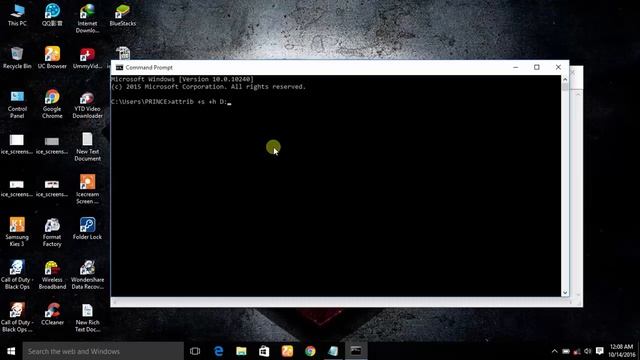The image size is (640, 360).
Task: Minimize the Command Prompt window
Action: tap(516, 67)
